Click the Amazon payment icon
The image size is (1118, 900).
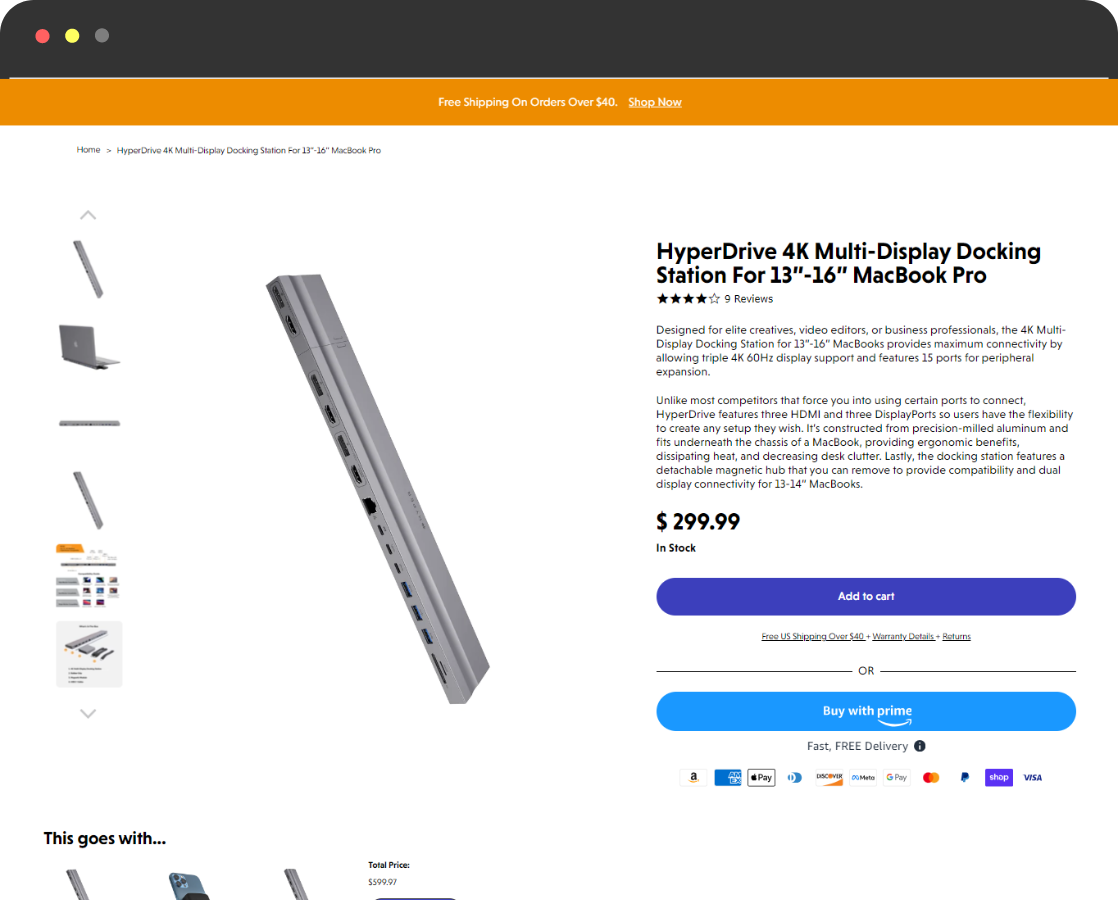click(x=693, y=777)
